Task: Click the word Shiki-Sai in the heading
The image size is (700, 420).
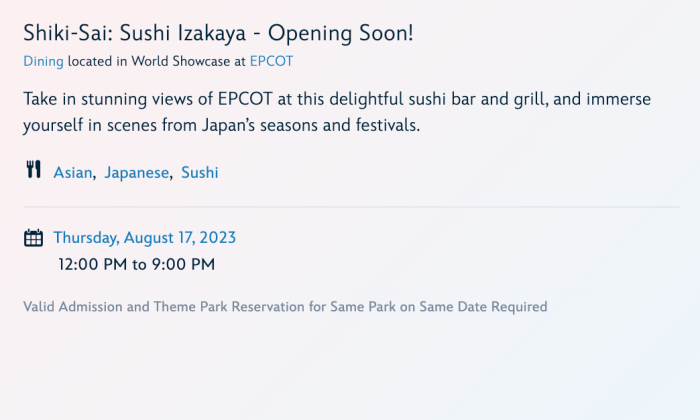Action: pyautogui.click(x=66, y=33)
